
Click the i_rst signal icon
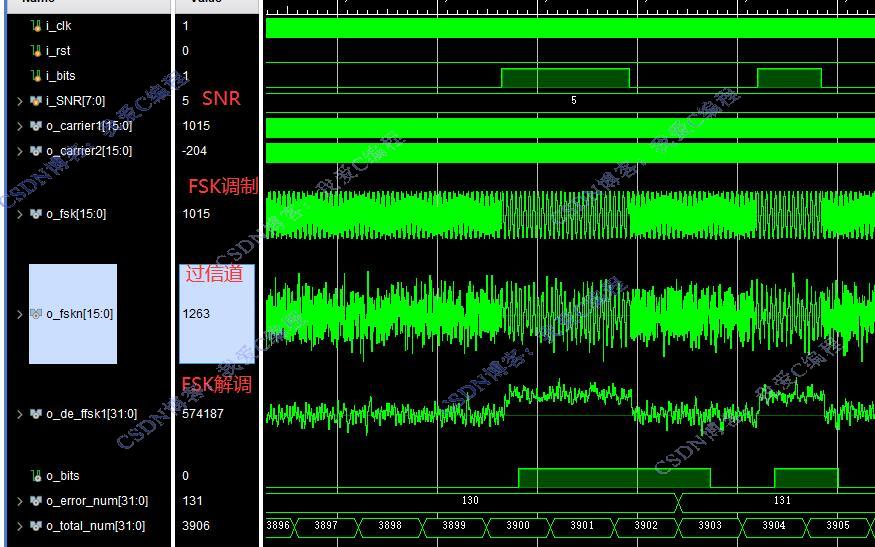click(36, 51)
